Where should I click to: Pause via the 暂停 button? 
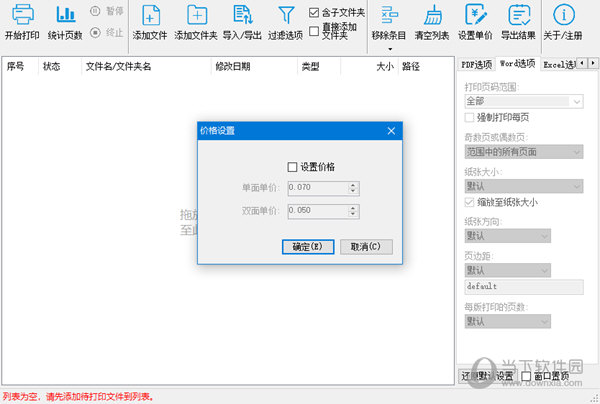(107, 11)
